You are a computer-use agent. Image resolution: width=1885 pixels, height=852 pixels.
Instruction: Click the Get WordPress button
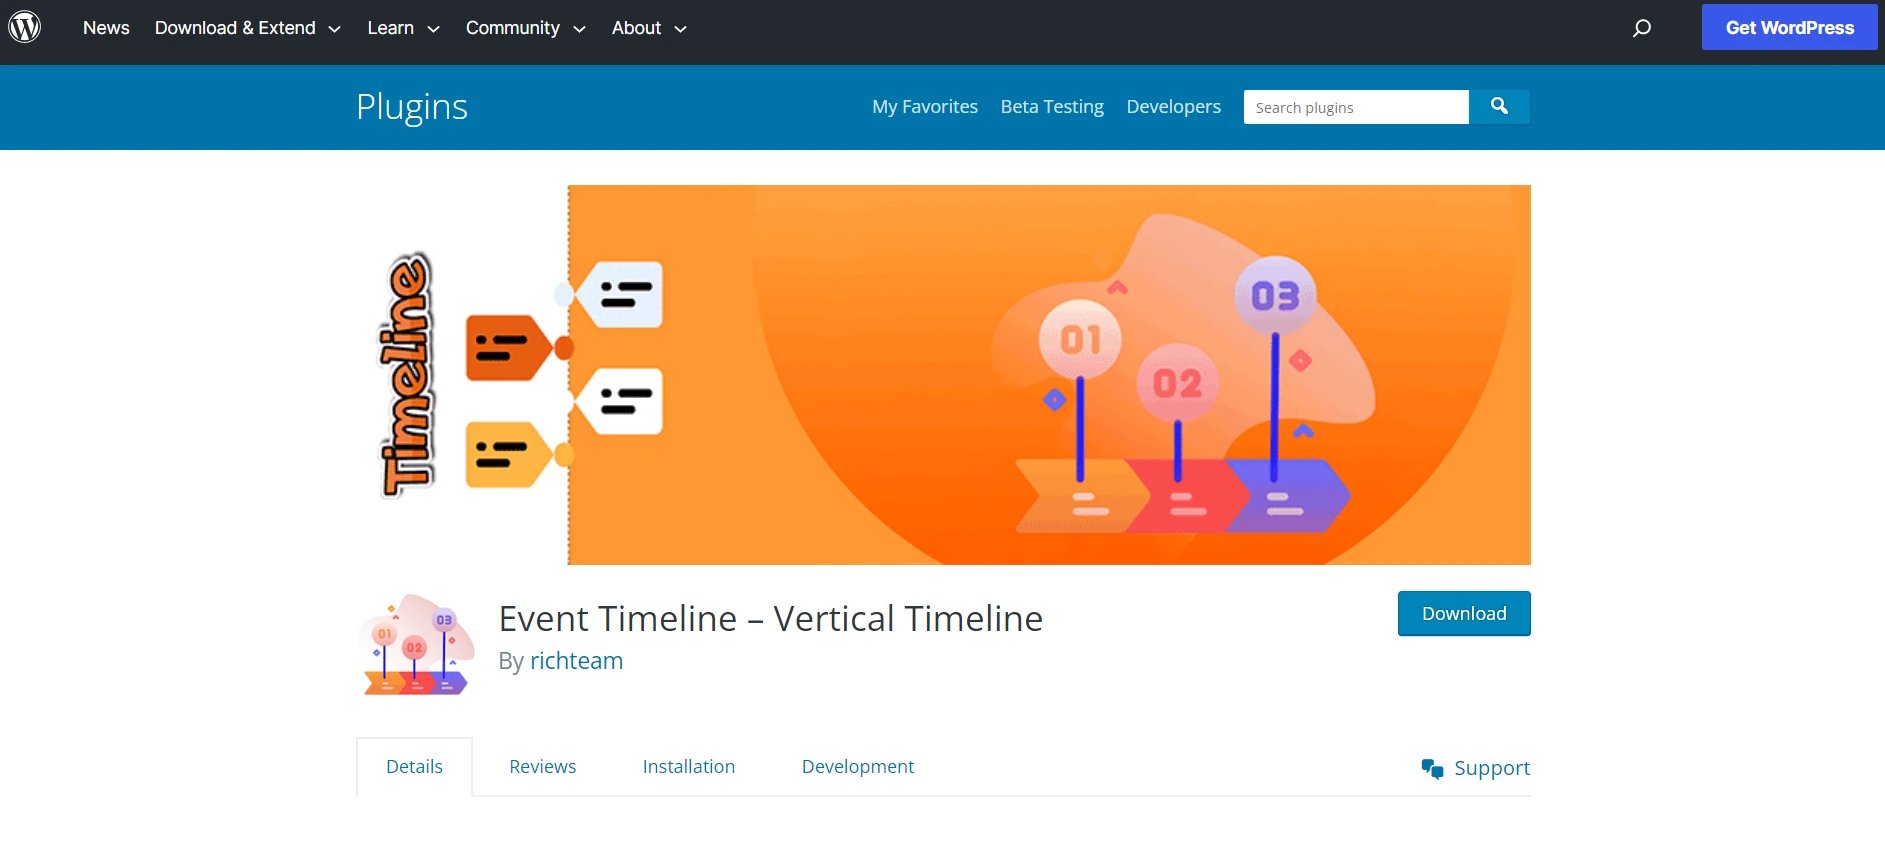tap(1789, 27)
